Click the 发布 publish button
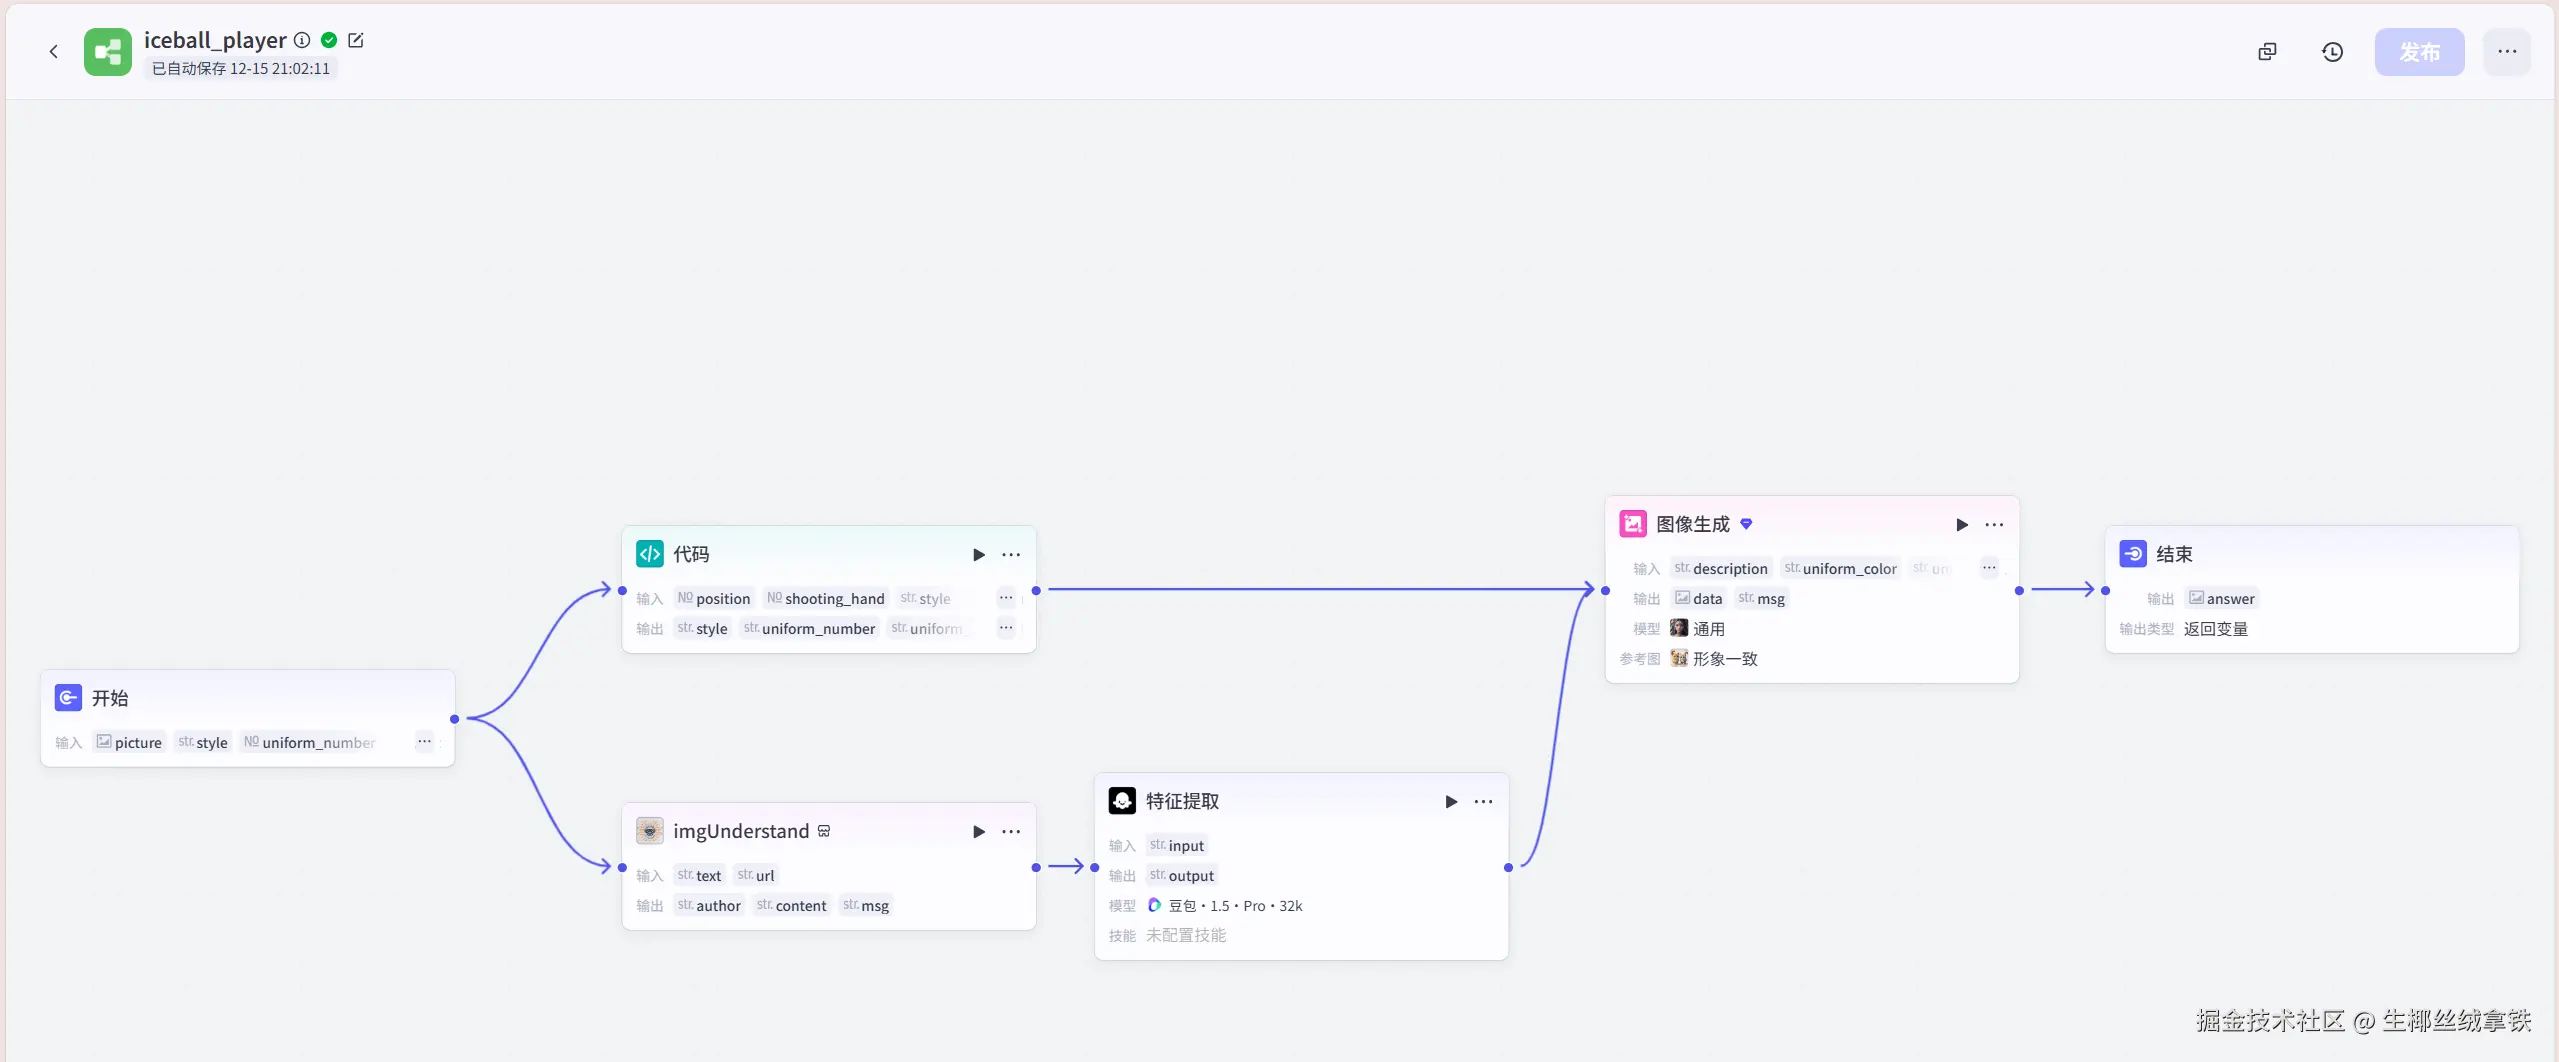 click(2419, 52)
